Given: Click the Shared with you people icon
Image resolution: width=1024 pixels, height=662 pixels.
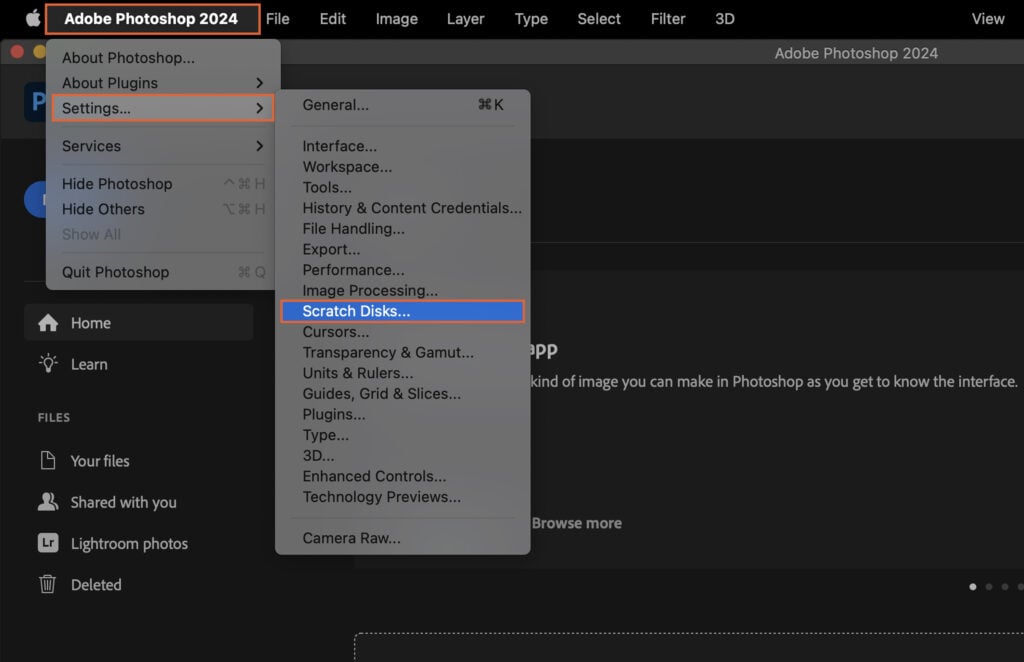Looking at the screenshot, I should coord(47,502).
